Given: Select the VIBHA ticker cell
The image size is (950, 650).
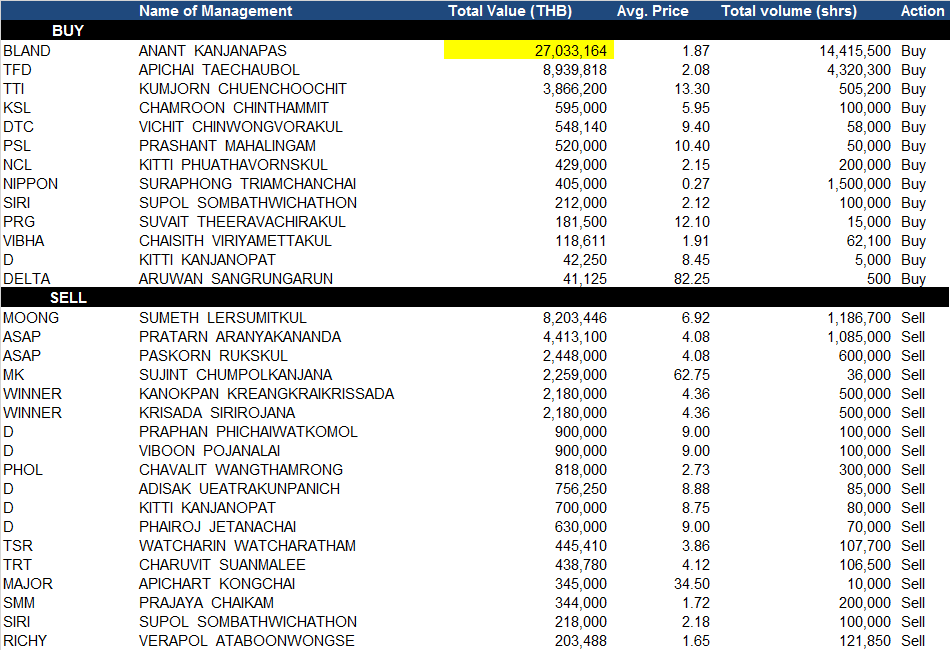Looking at the screenshot, I should click(x=24, y=240).
